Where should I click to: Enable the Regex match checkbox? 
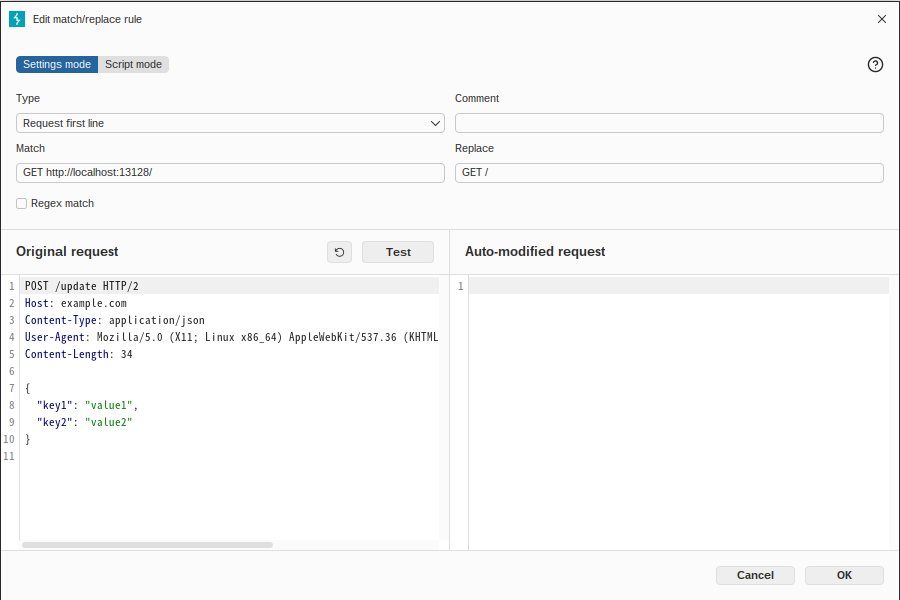pos(22,203)
